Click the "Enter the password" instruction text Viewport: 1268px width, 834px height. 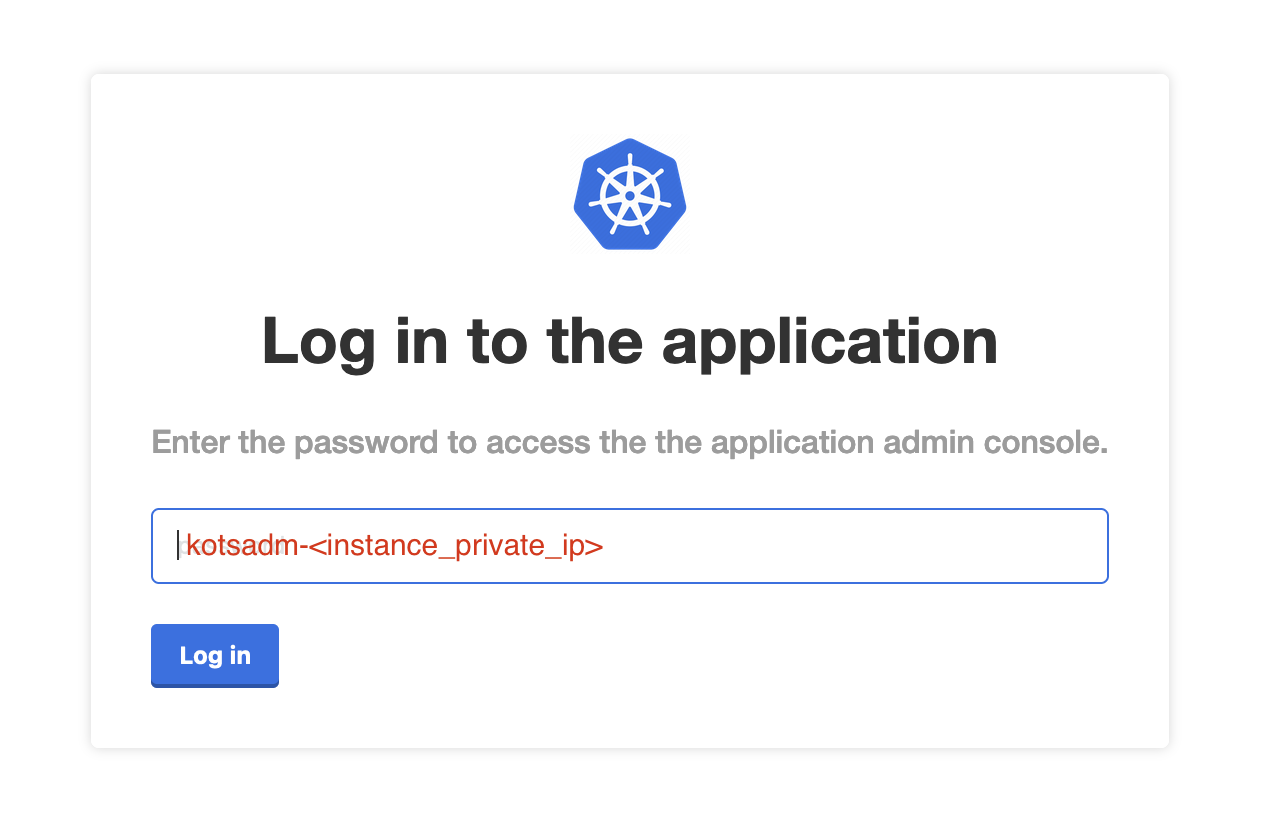coord(629,442)
